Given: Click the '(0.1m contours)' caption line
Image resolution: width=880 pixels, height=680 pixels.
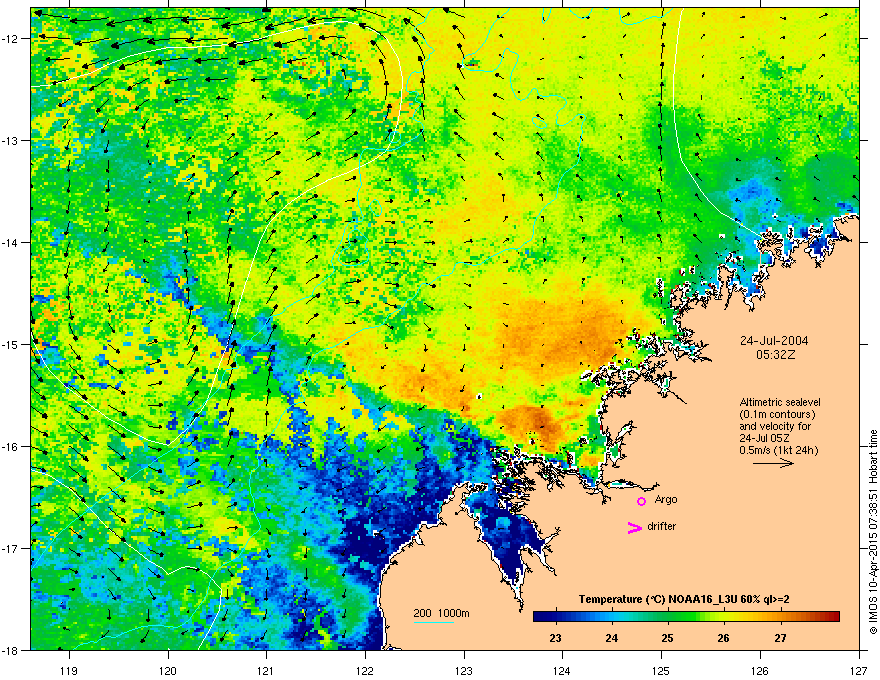Looking at the screenshot, I should pos(777,415).
